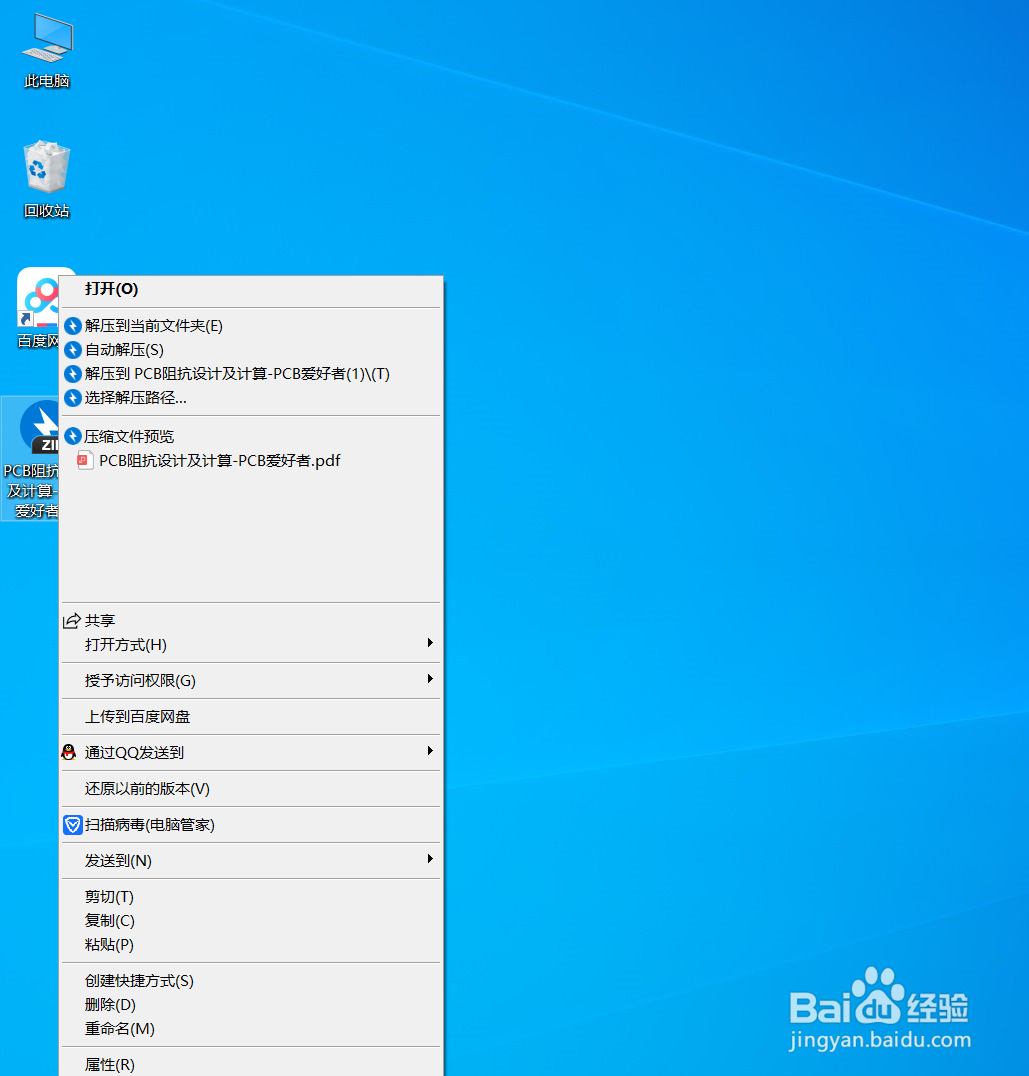Choose 打开(O) from the context menu
The height and width of the screenshot is (1076, 1029).
click(x=250, y=289)
